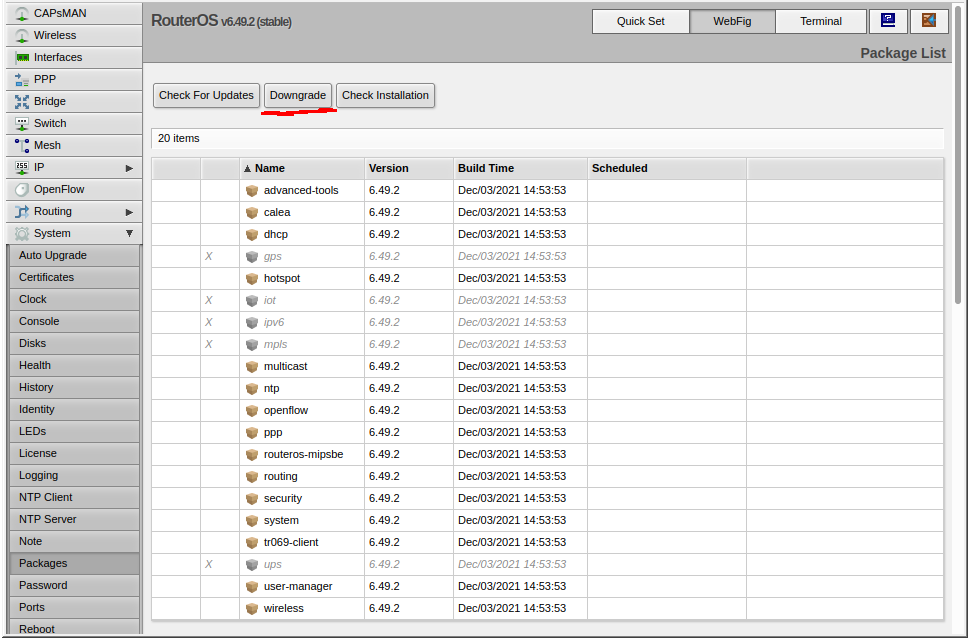Go to the Certificates menu item
The width and height of the screenshot is (968, 638).
(75, 277)
